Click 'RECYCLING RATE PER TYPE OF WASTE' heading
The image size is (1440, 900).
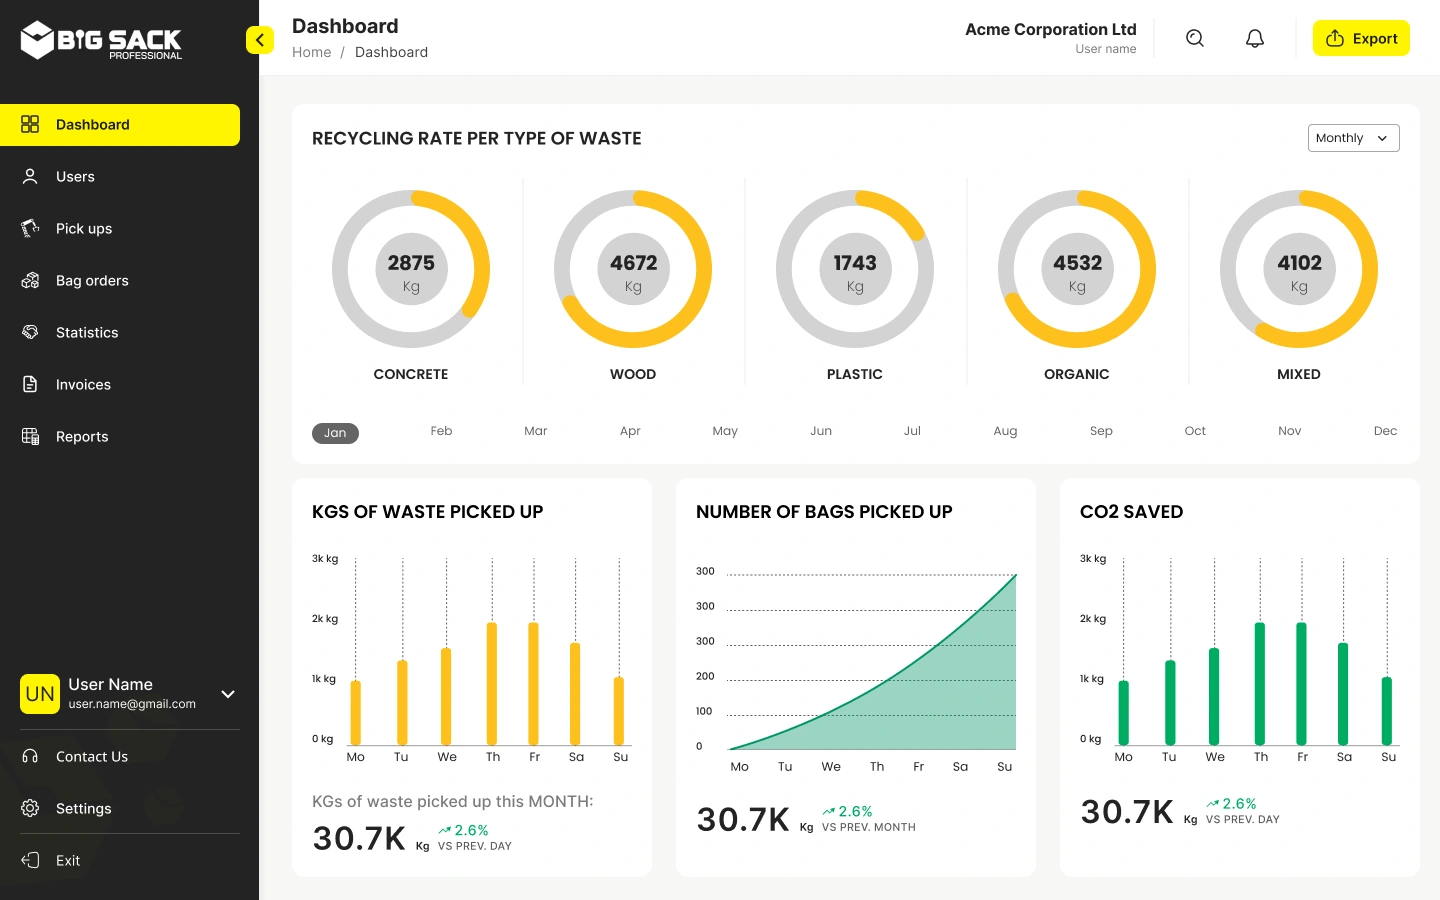tap(477, 138)
